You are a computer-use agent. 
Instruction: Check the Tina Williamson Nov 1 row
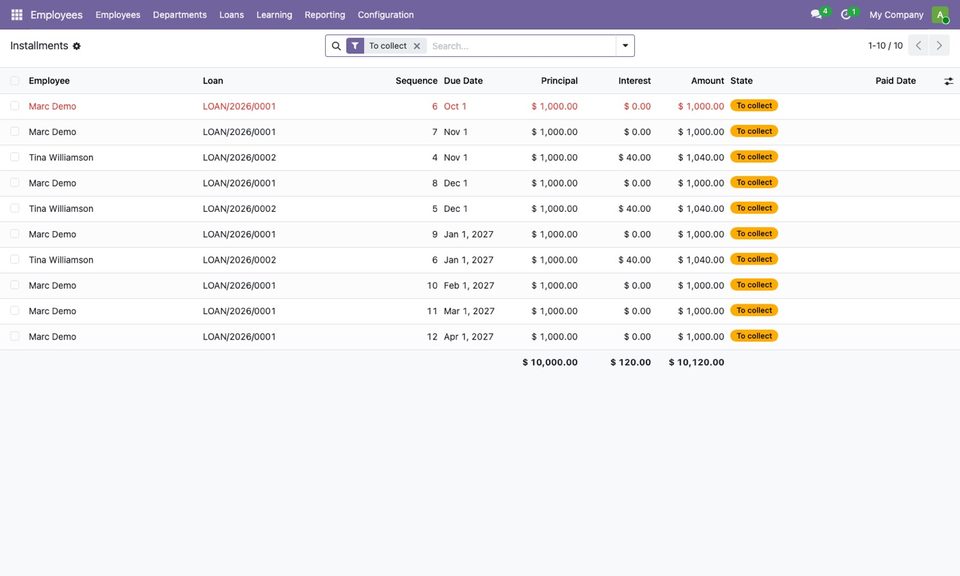point(15,157)
